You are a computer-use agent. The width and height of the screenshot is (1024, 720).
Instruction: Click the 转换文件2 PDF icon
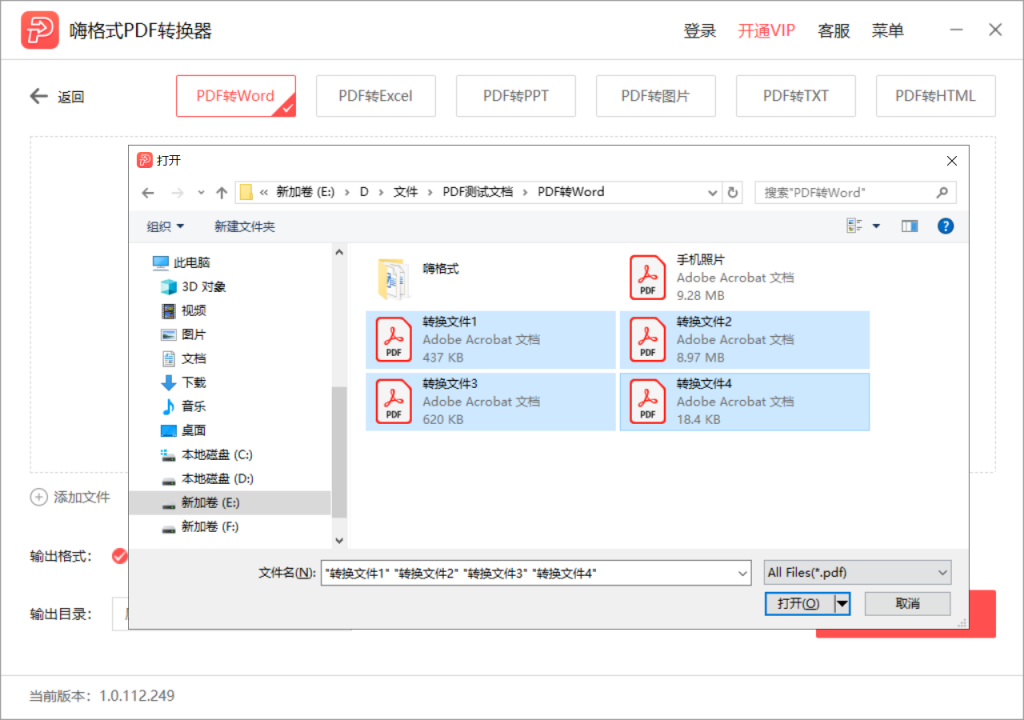[x=647, y=339]
